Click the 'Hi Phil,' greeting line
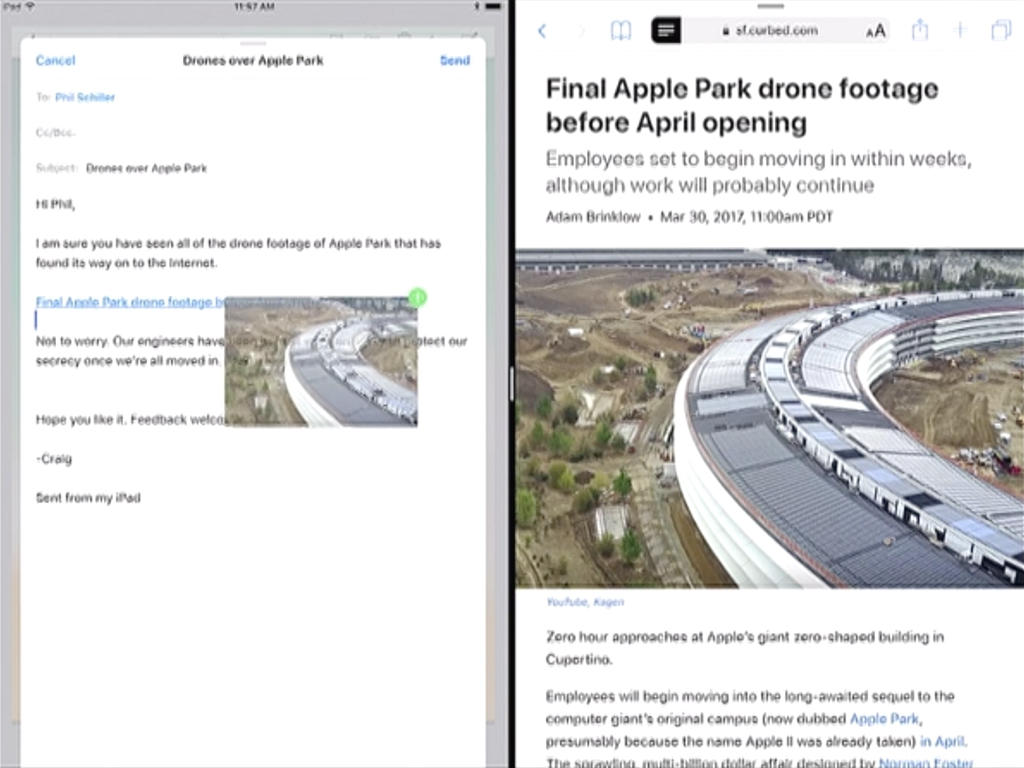 (x=56, y=204)
